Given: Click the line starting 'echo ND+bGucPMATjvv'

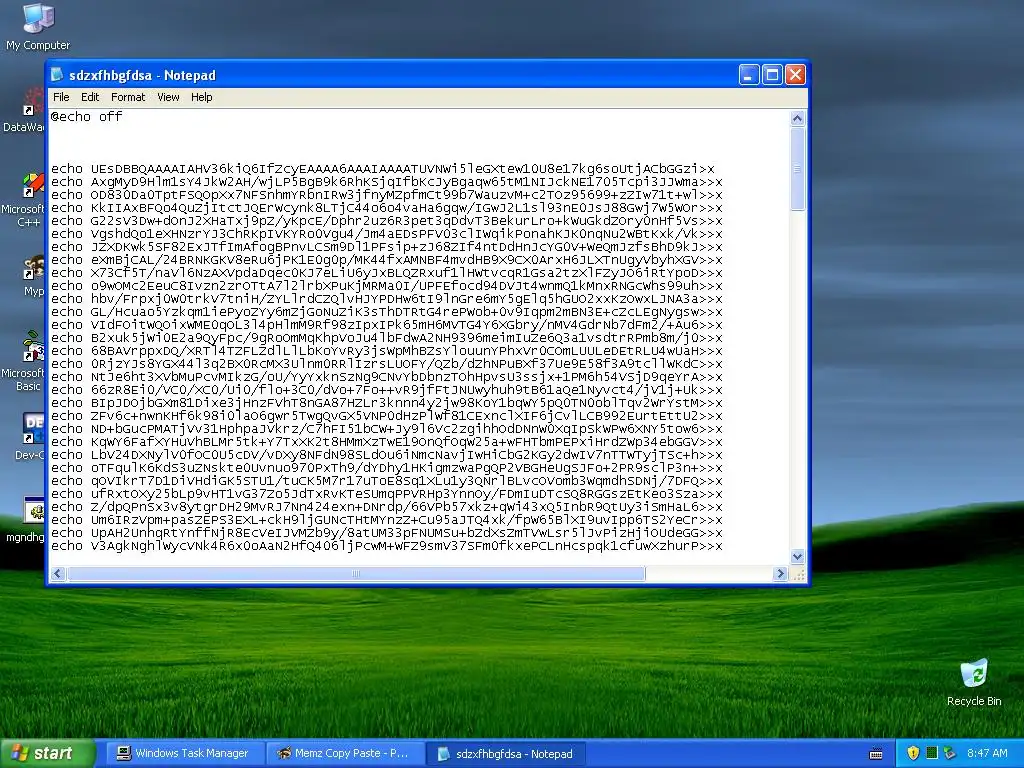Looking at the screenshot, I should click(387, 429).
